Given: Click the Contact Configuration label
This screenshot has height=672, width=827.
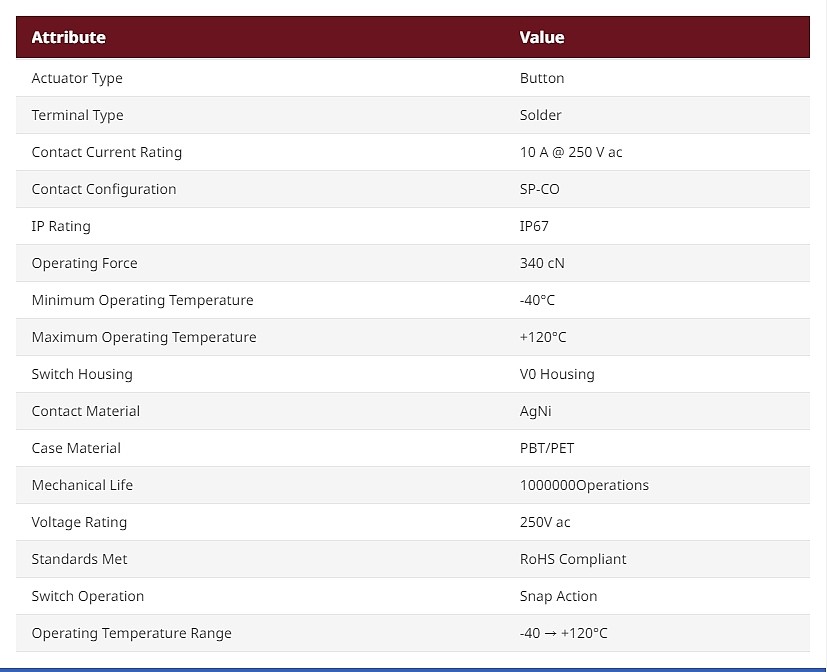Looking at the screenshot, I should click(x=104, y=189).
